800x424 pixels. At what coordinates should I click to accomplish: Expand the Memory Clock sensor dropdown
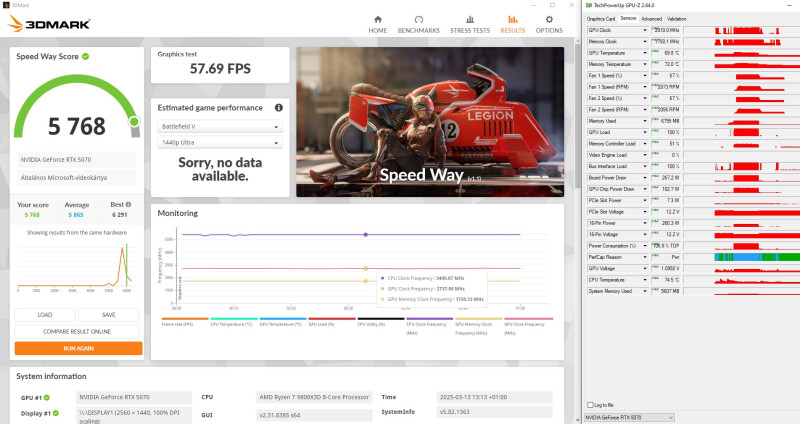645,41
